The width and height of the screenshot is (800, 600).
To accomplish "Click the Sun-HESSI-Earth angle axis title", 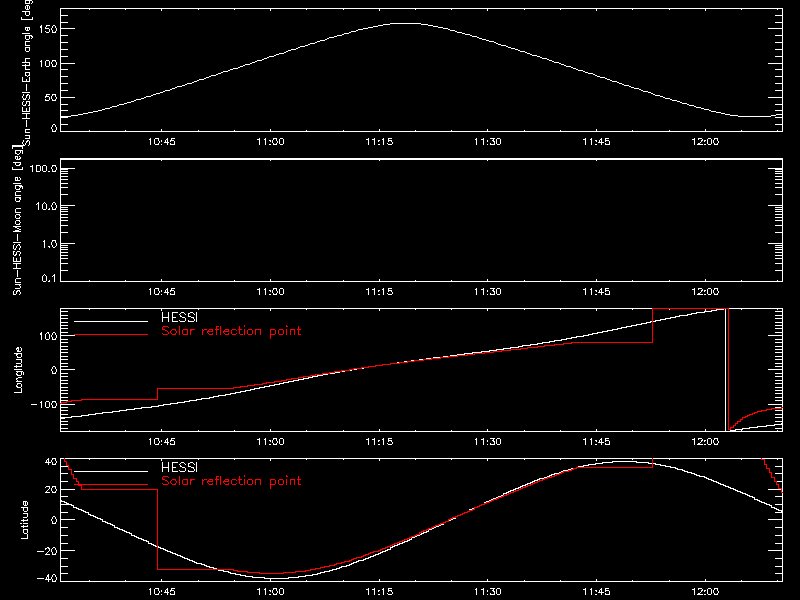I will [28, 72].
